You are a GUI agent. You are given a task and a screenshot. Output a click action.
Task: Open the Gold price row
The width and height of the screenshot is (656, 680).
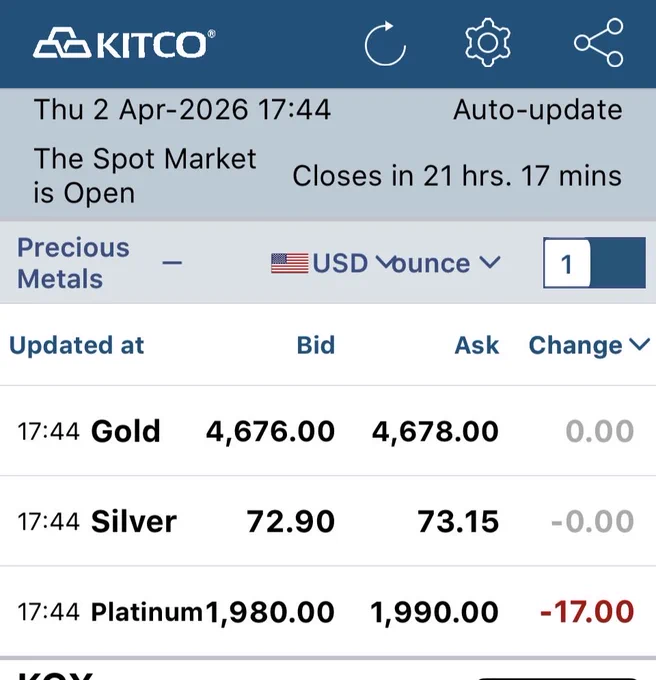[328, 431]
